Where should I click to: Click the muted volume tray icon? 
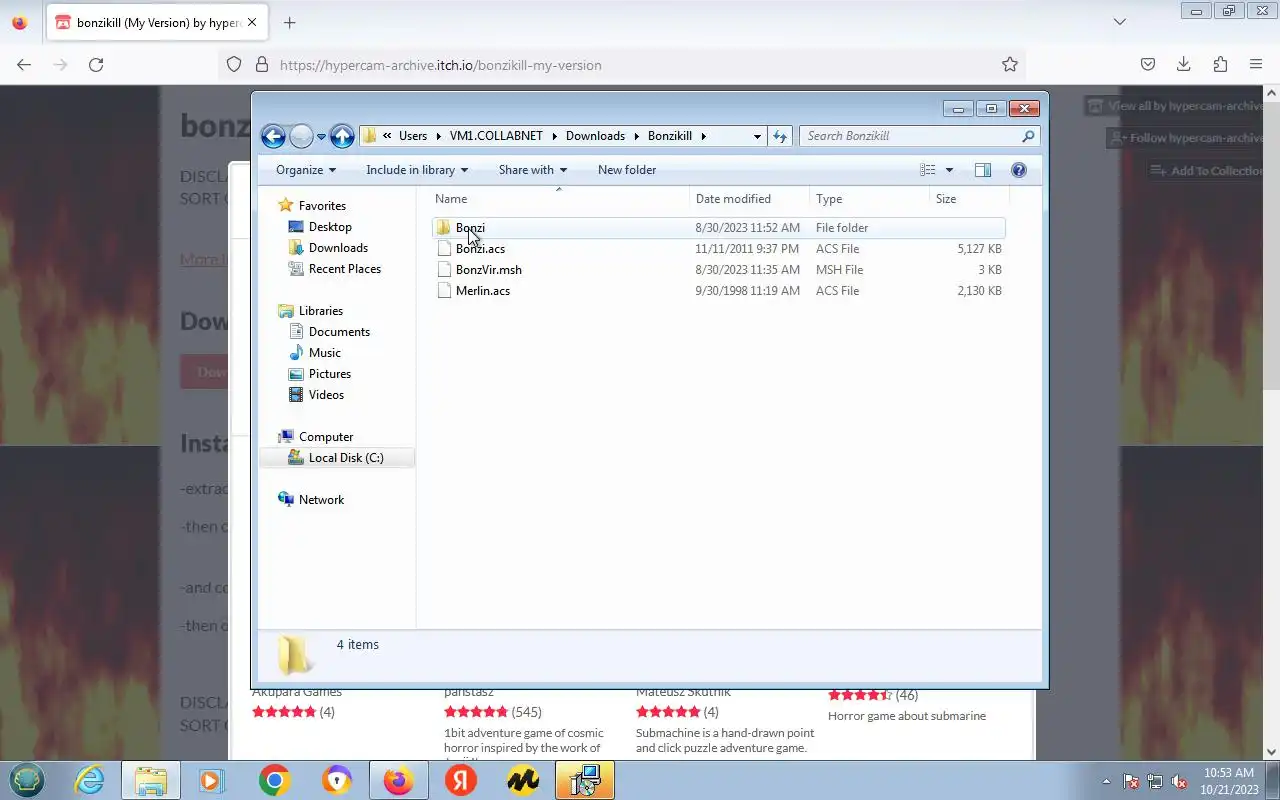[1180, 782]
